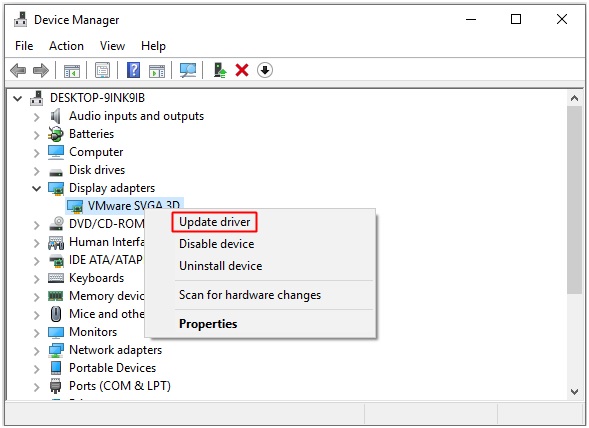Click the Monitors category icon
This screenshot has height=428, width=589.
coord(56,333)
